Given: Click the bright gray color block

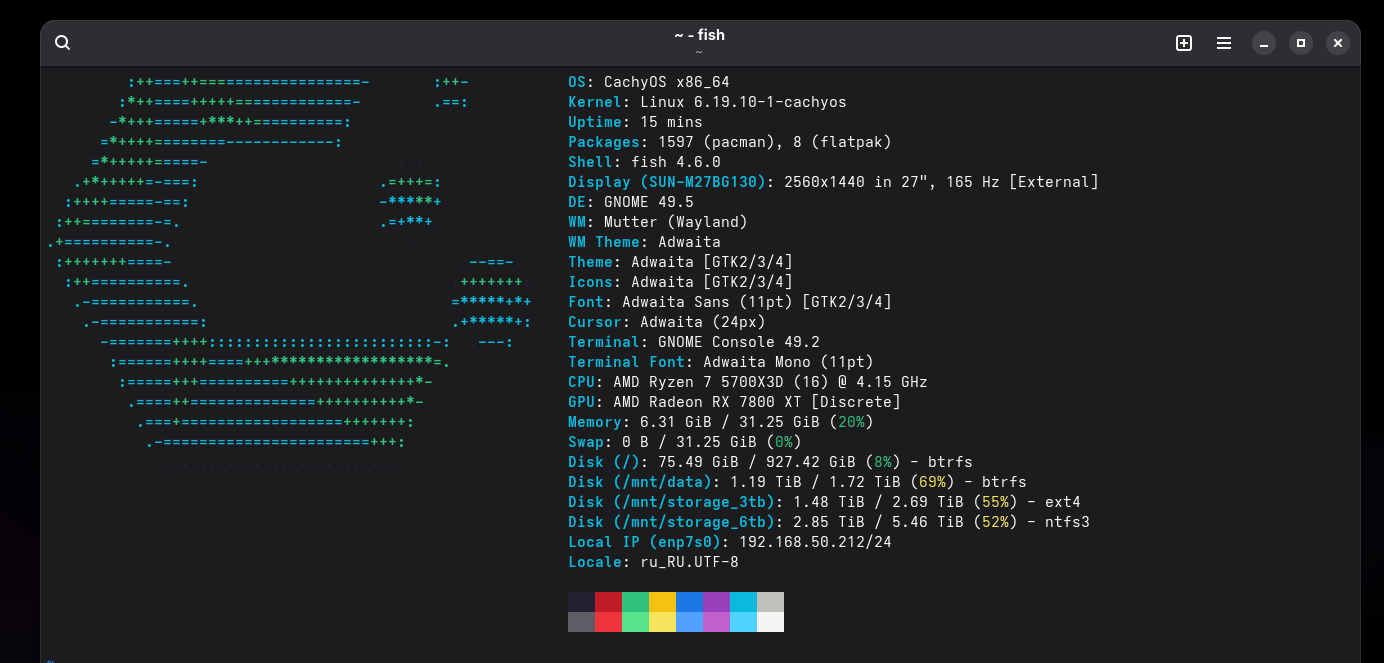Looking at the screenshot, I should [x=581, y=622].
